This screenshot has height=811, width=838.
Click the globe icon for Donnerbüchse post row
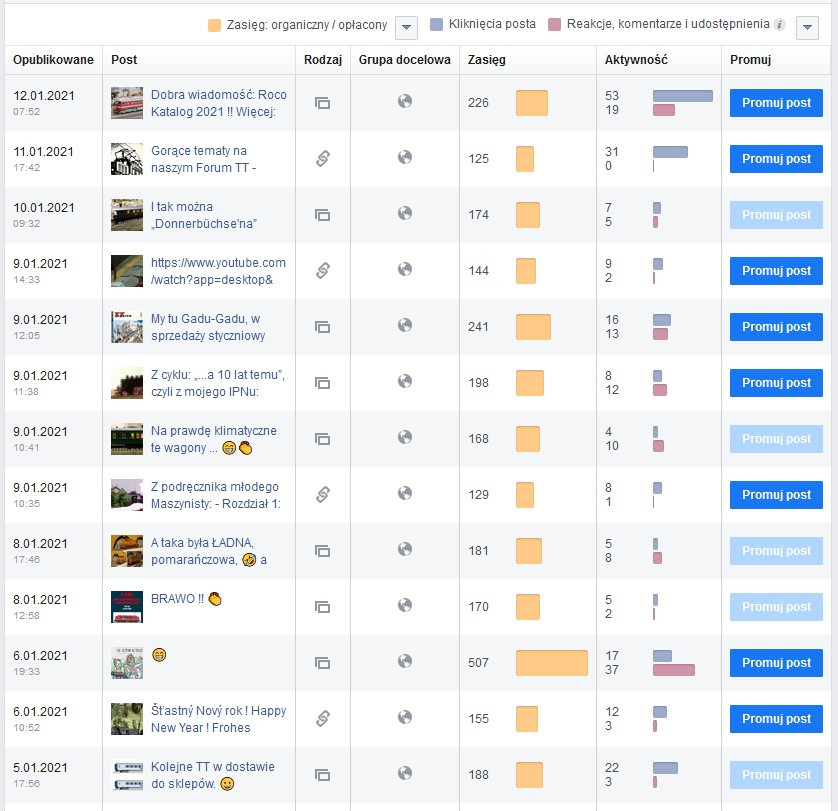[405, 213]
